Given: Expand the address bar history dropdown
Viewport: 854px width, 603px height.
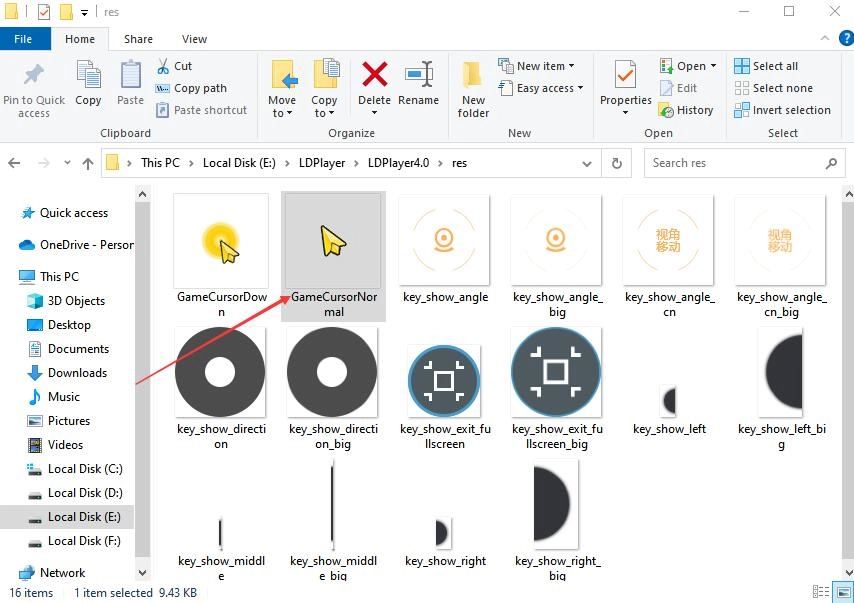Looking at the screenshot, I should (587, 163).
